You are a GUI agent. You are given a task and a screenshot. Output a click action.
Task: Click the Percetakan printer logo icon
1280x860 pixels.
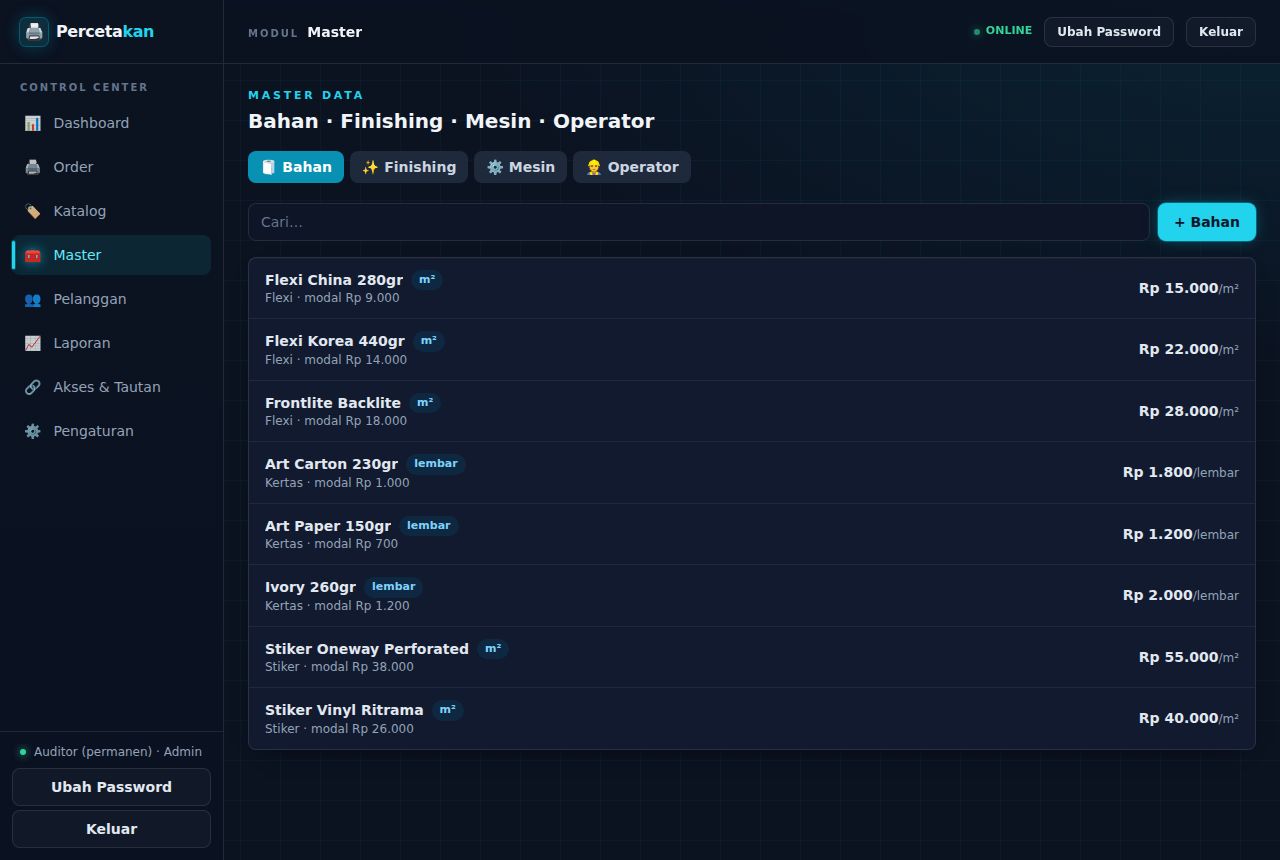(x=34, y=31)
